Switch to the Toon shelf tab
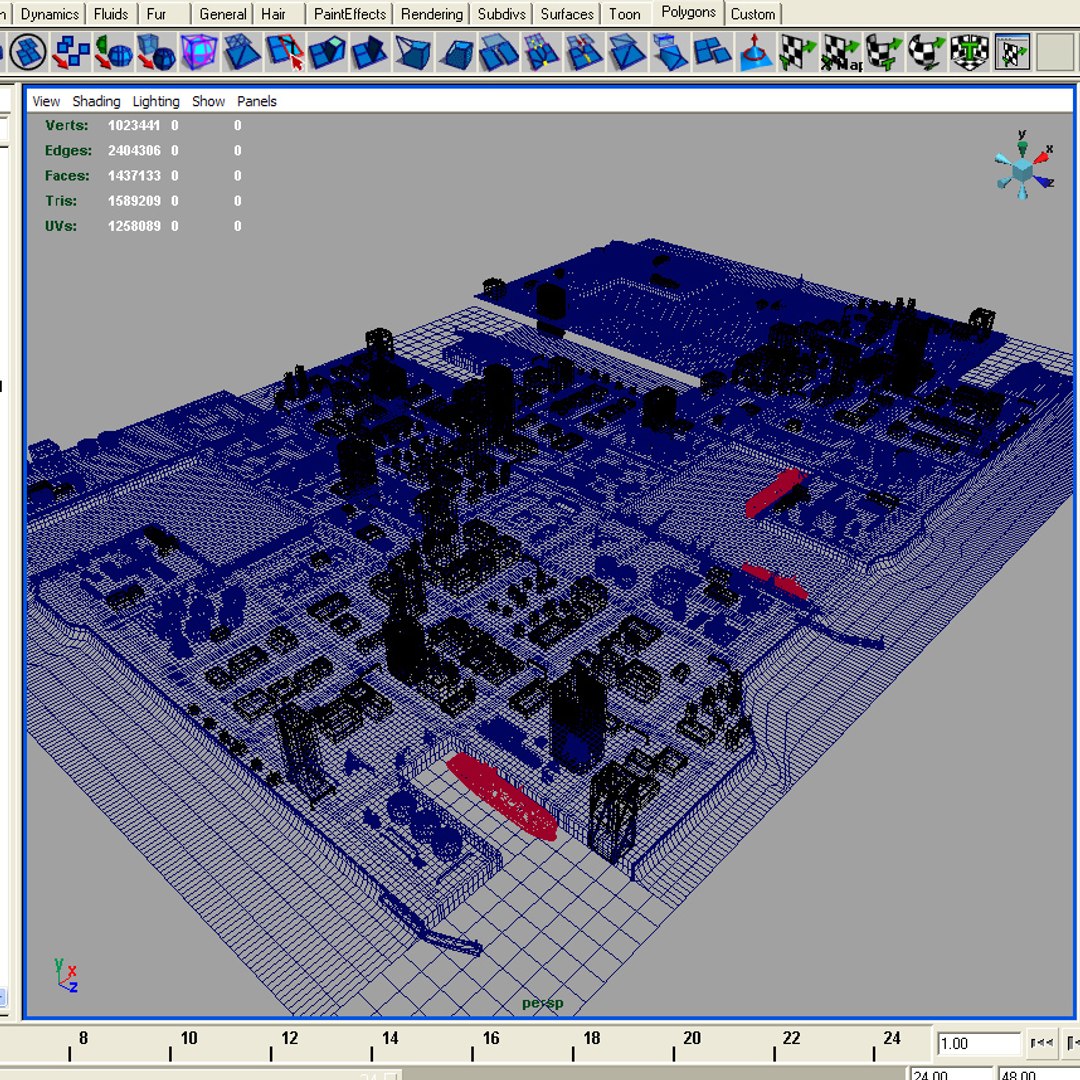This screenshot has width=1080, height=1080. pos(625,14)
